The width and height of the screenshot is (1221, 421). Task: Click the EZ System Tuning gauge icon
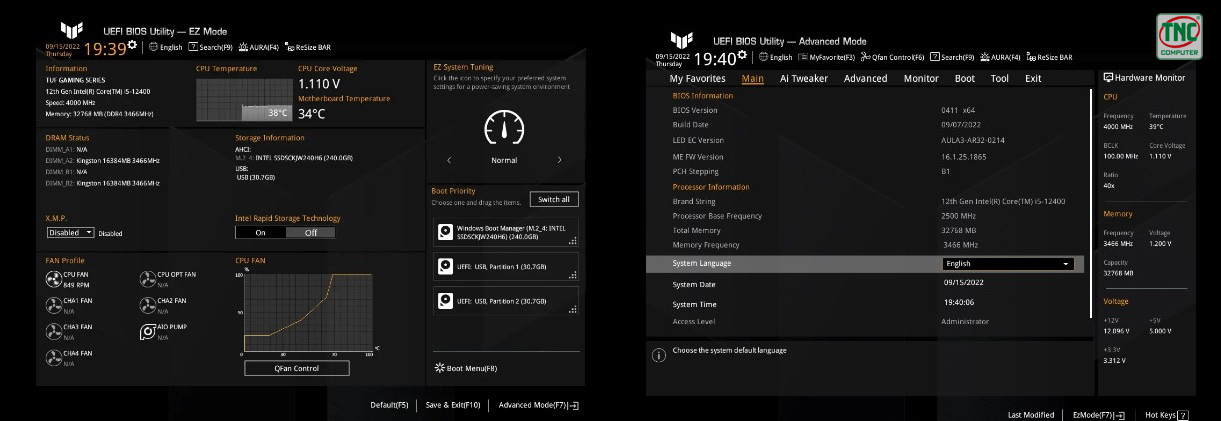pyautogui.click(x=503, y=127)
